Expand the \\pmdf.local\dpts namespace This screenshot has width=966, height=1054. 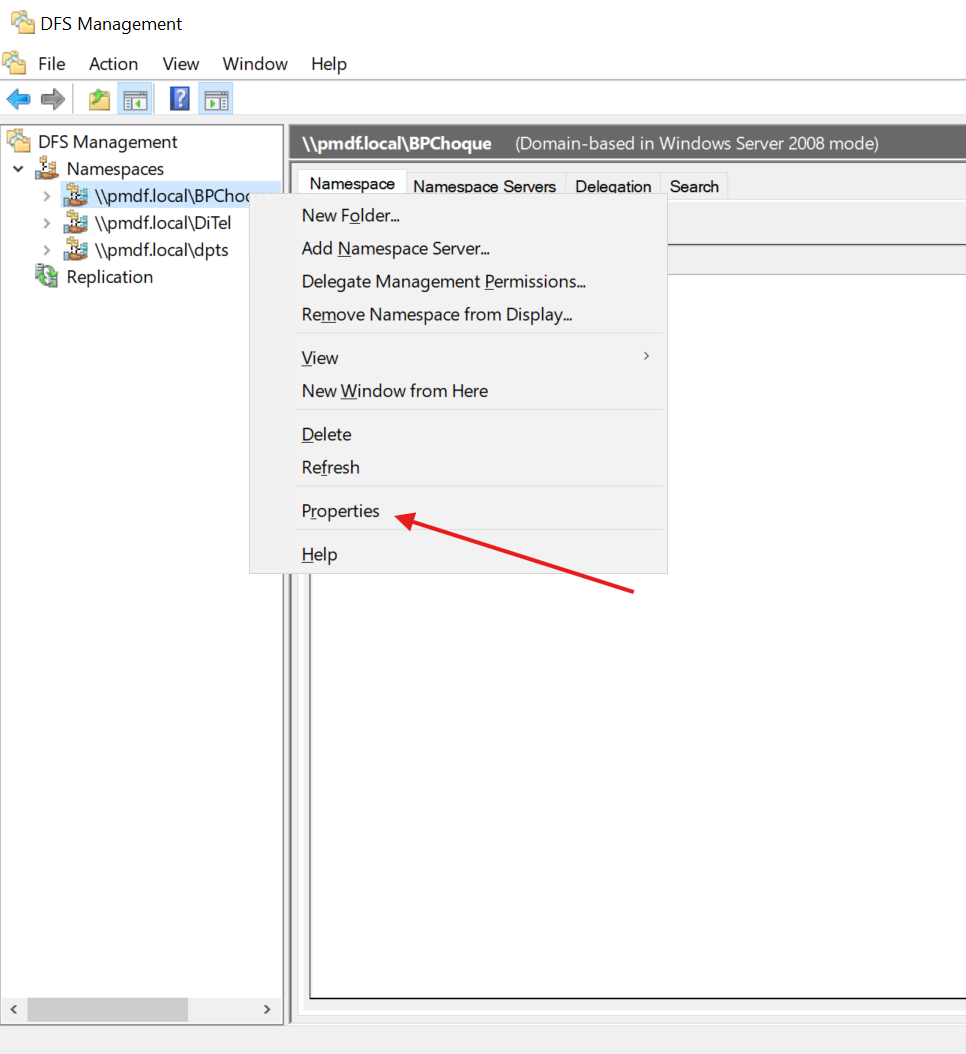point(46,250)
